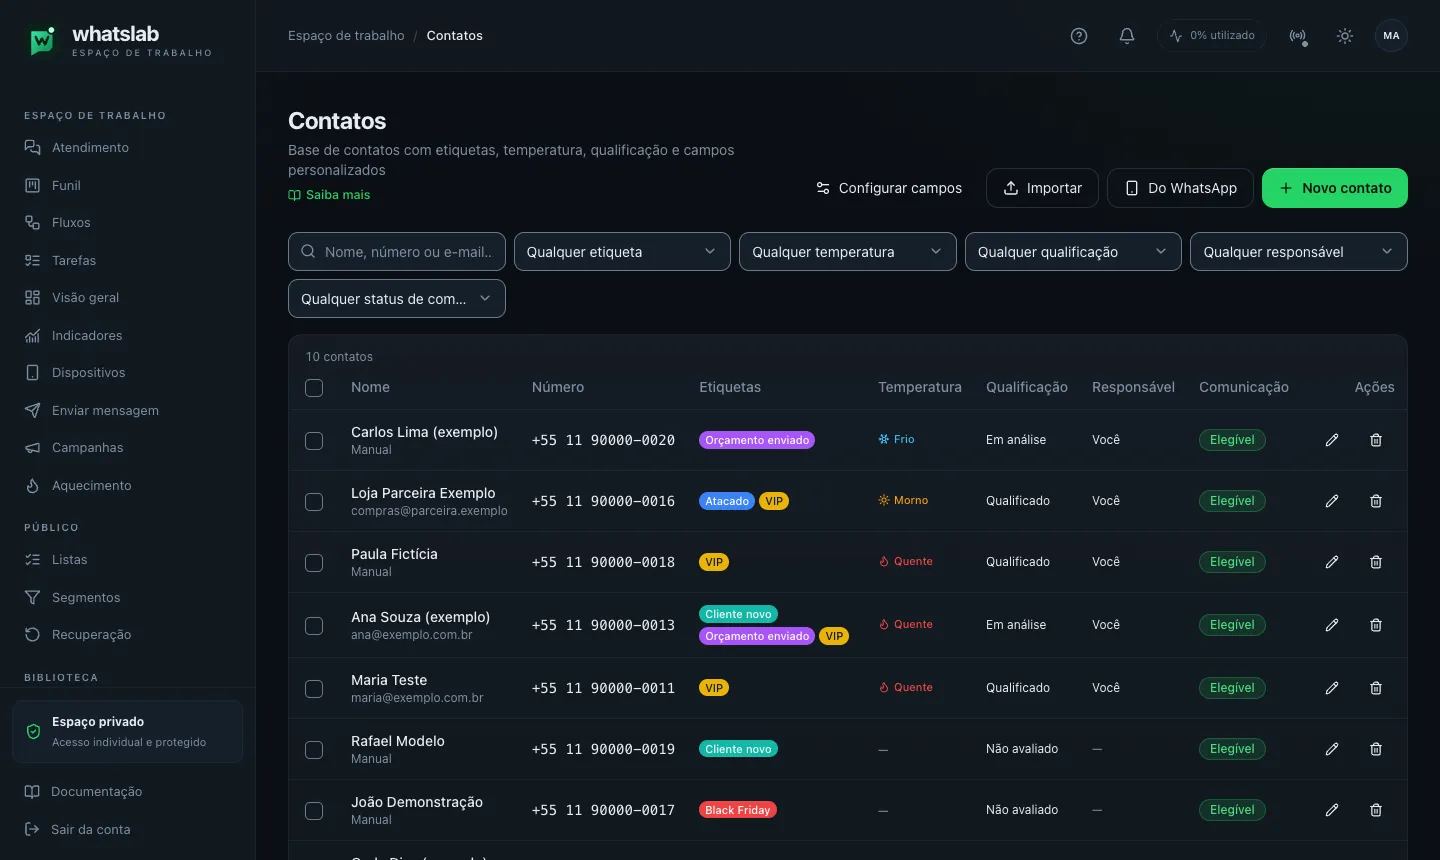This screenshot has width=1440, height=860.
Task: Edit Carlos Lima contact with pencil icon
Action: coord(1332,440)
